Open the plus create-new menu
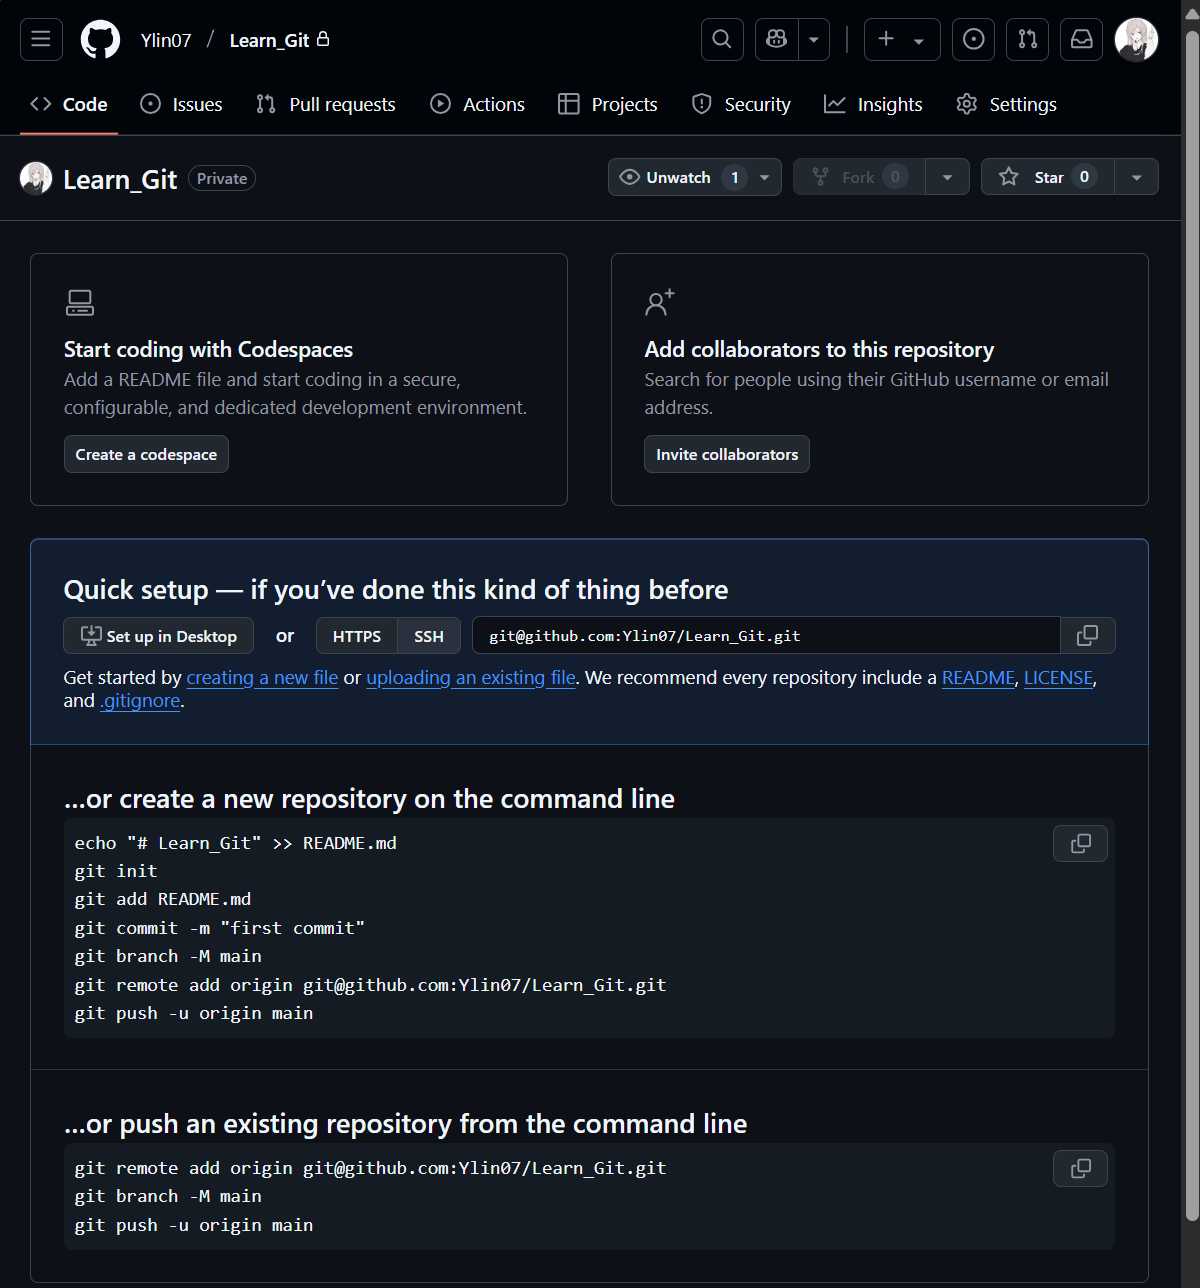1200x1288 pixels. pyautogui.click(x=902, y=39)
